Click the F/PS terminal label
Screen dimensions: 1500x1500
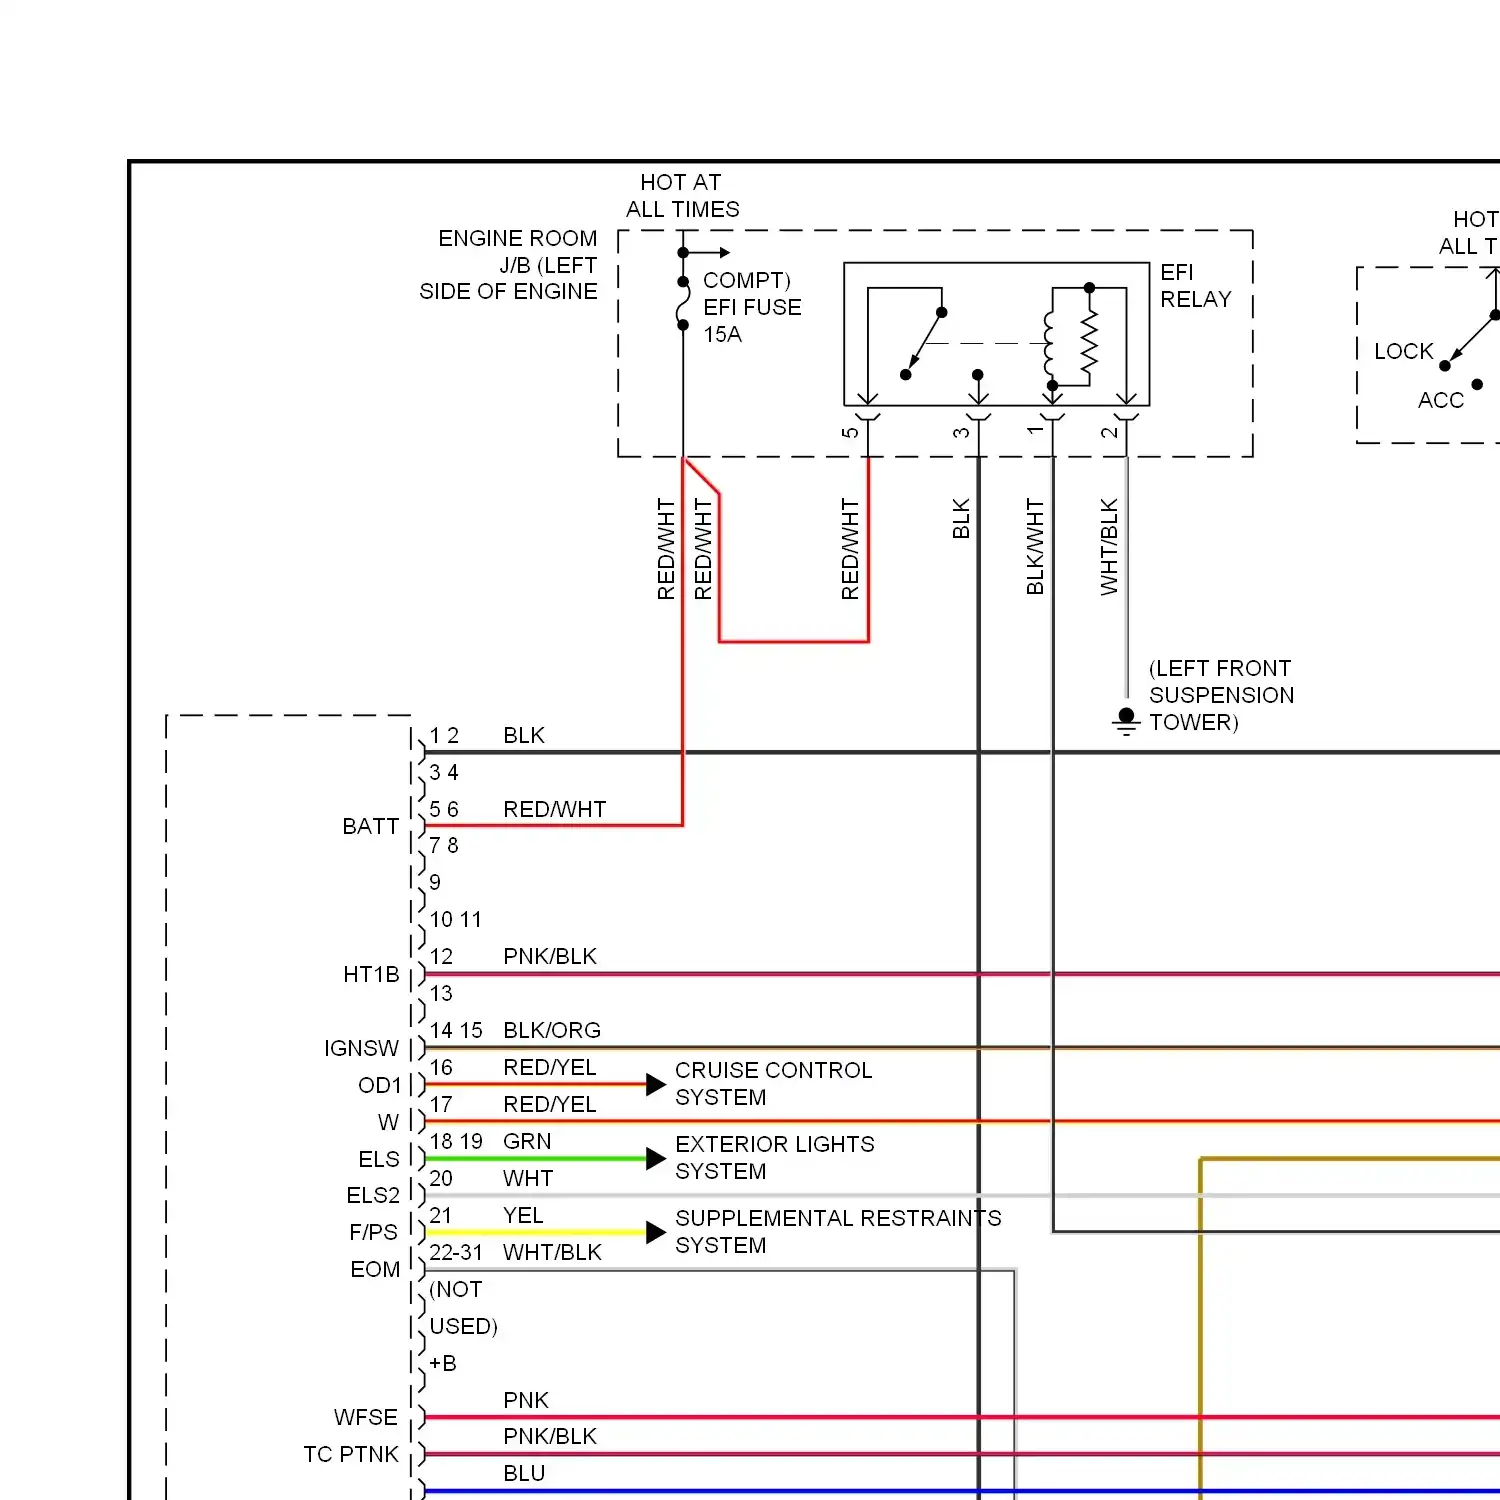pyautogui.click(x=373, y=1232)
